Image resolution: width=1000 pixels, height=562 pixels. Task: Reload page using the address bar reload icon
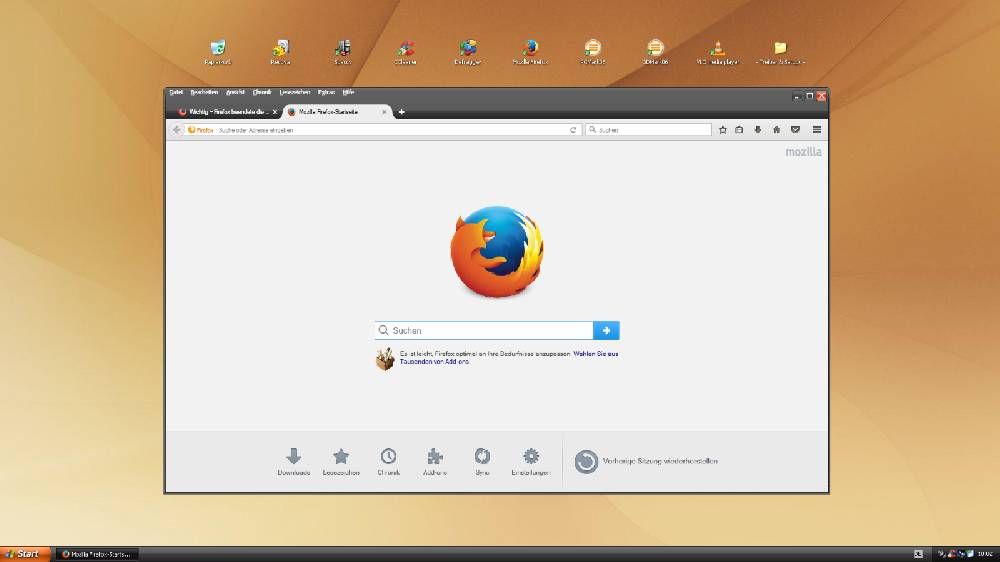point(573,129)
